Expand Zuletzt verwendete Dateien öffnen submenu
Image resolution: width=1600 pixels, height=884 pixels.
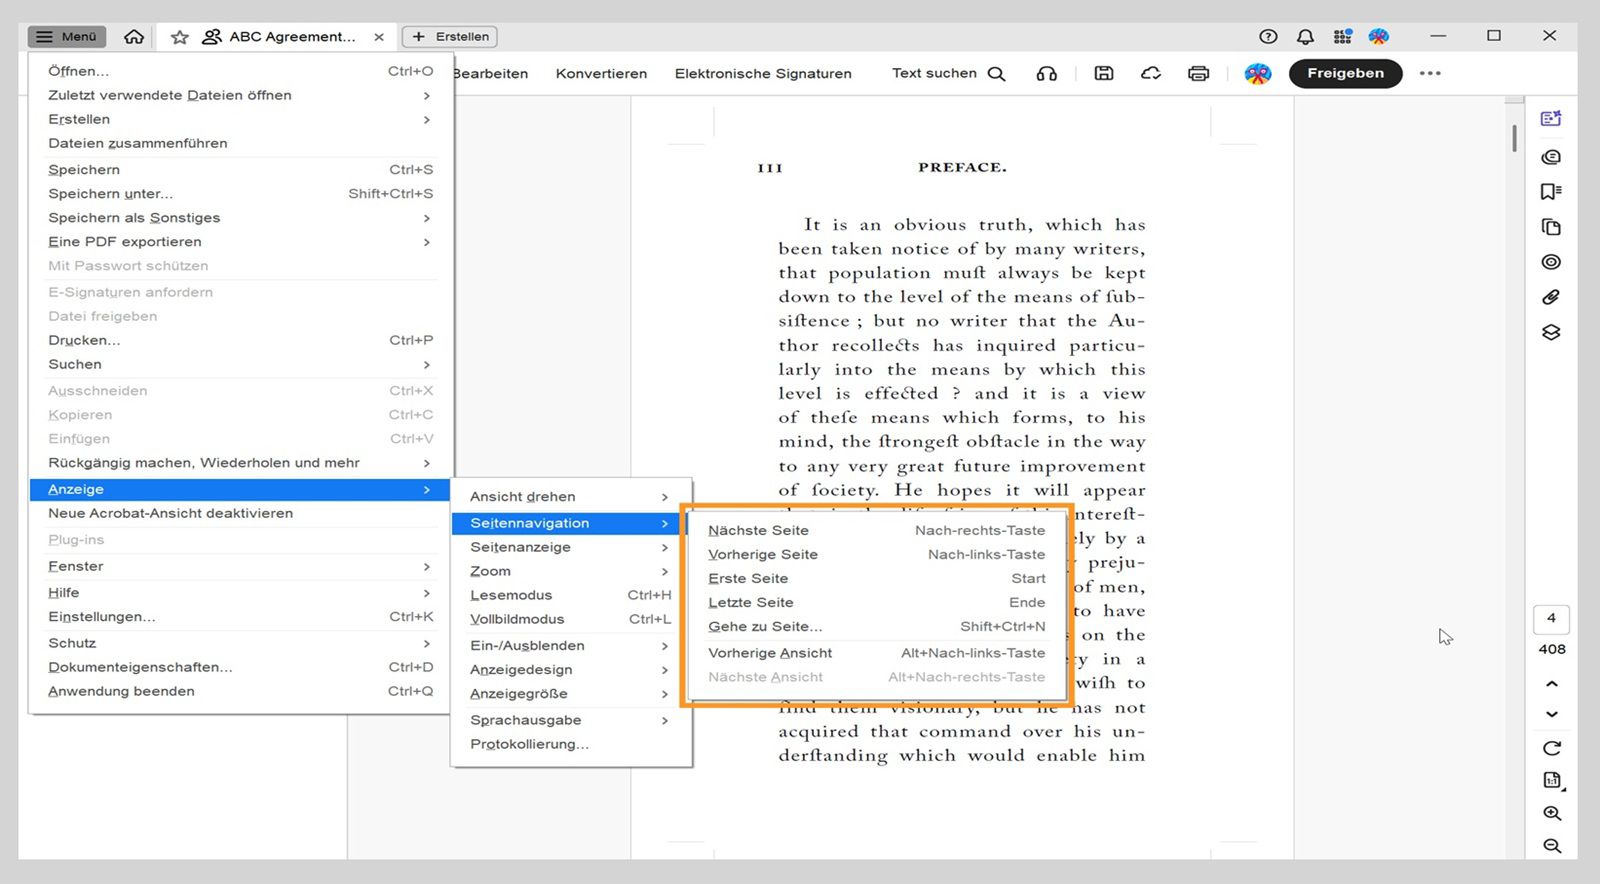[240, 95]
